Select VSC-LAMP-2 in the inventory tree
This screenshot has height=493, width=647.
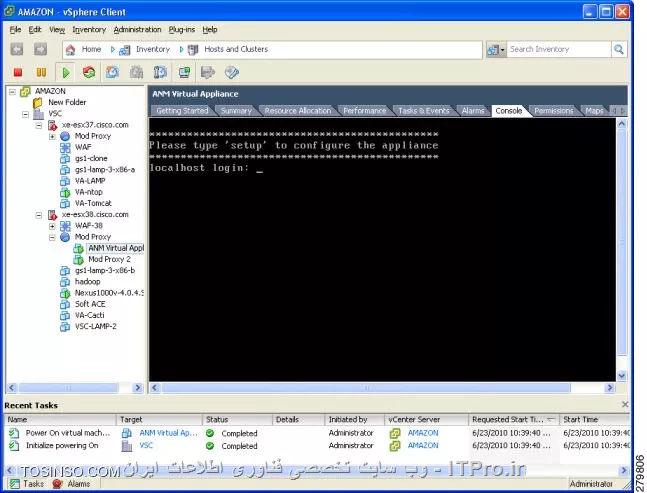[x=96, y=326]
